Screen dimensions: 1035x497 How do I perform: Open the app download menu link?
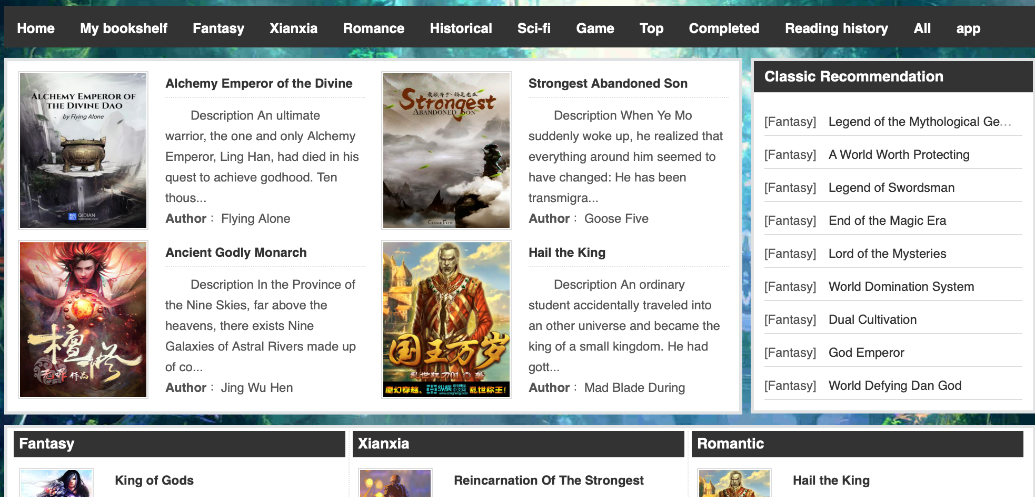click(x=968, y=28)
